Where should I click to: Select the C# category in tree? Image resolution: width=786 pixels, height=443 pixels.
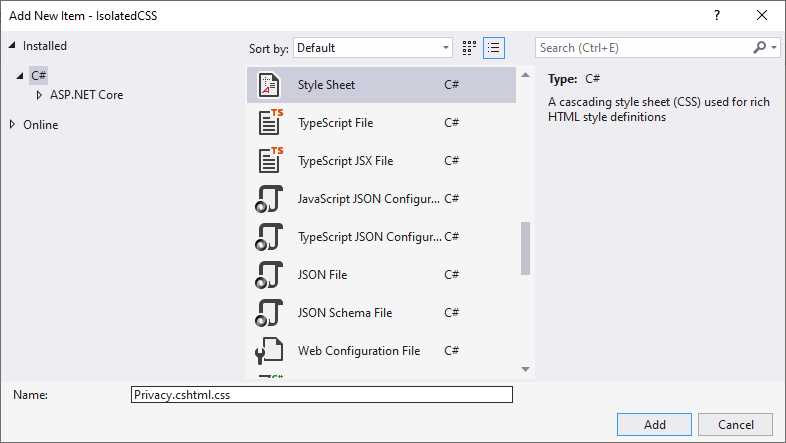click(39, 76)
